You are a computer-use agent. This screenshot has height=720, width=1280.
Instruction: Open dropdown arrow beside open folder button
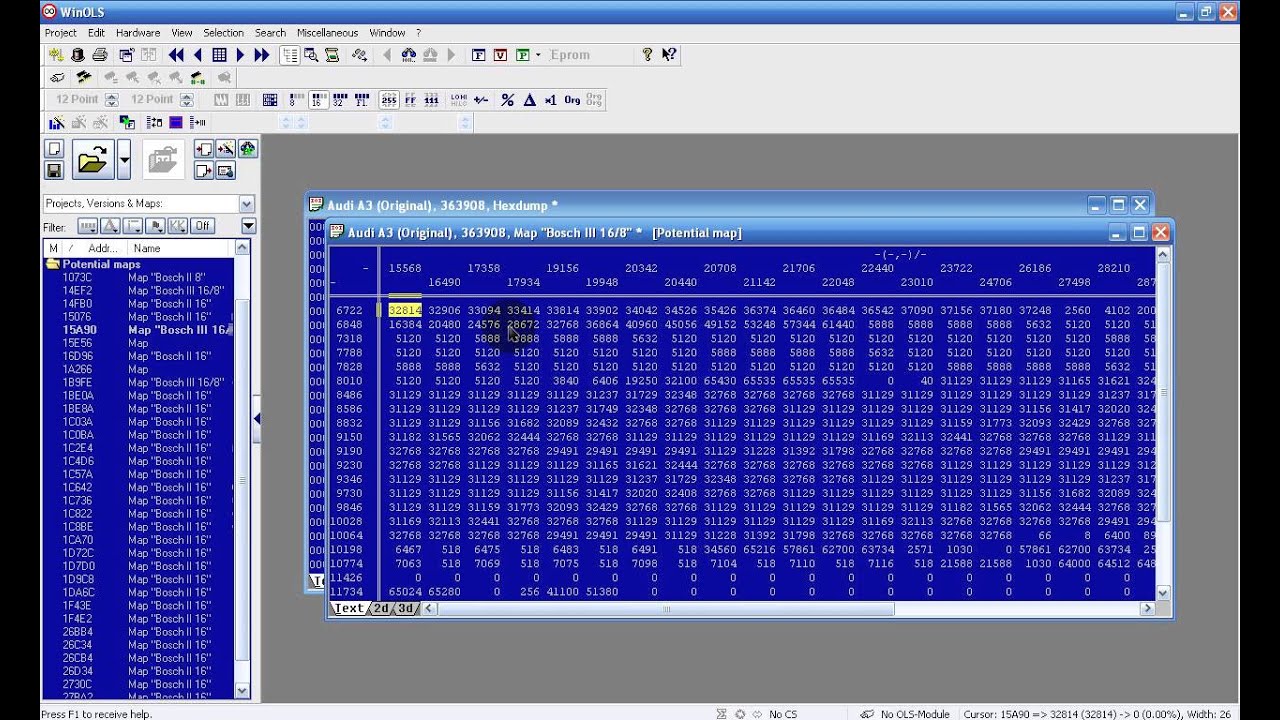124,159
